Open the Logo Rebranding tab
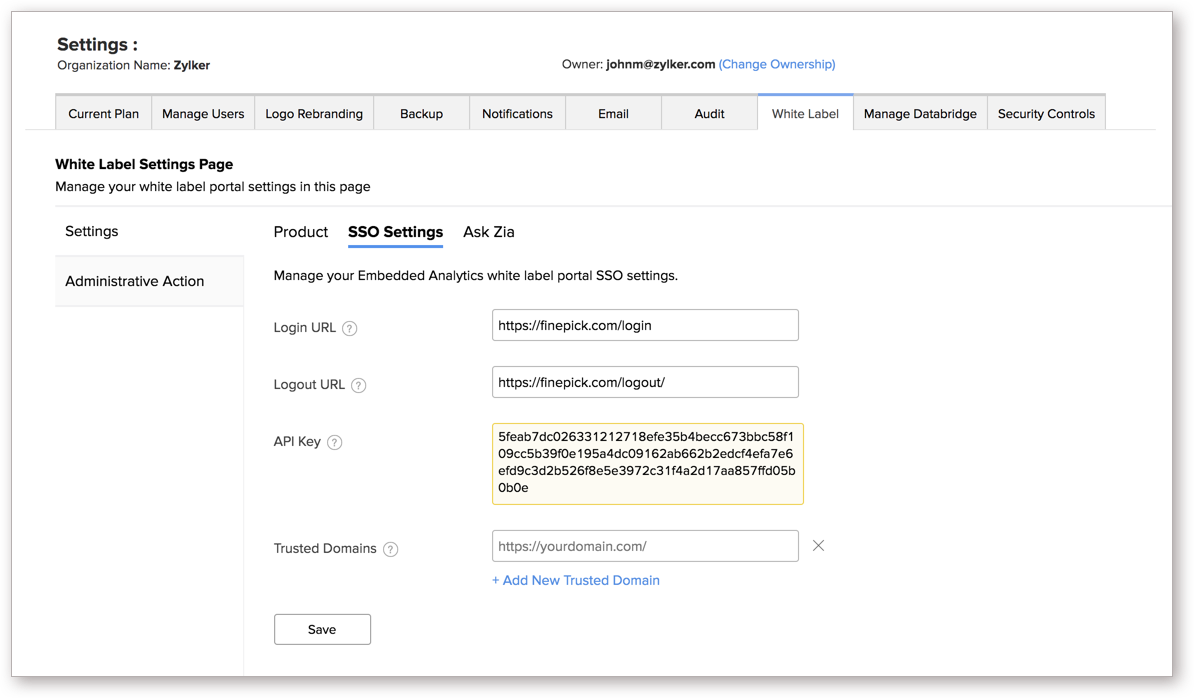This screenshot has height=698, width=1194. click(x=313, y=113)
